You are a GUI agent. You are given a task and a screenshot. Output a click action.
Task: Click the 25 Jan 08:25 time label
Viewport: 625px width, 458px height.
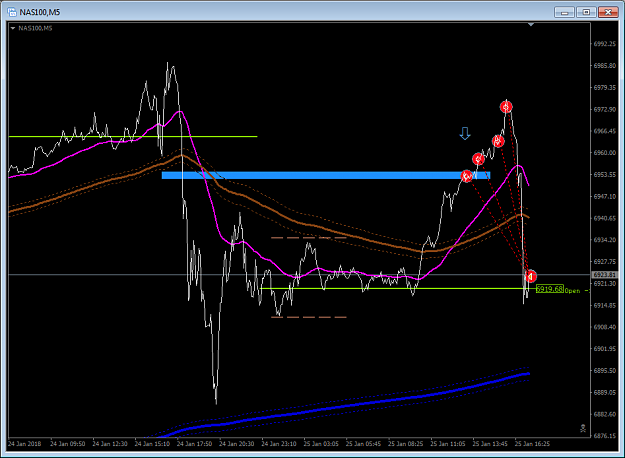click(406, 444)
